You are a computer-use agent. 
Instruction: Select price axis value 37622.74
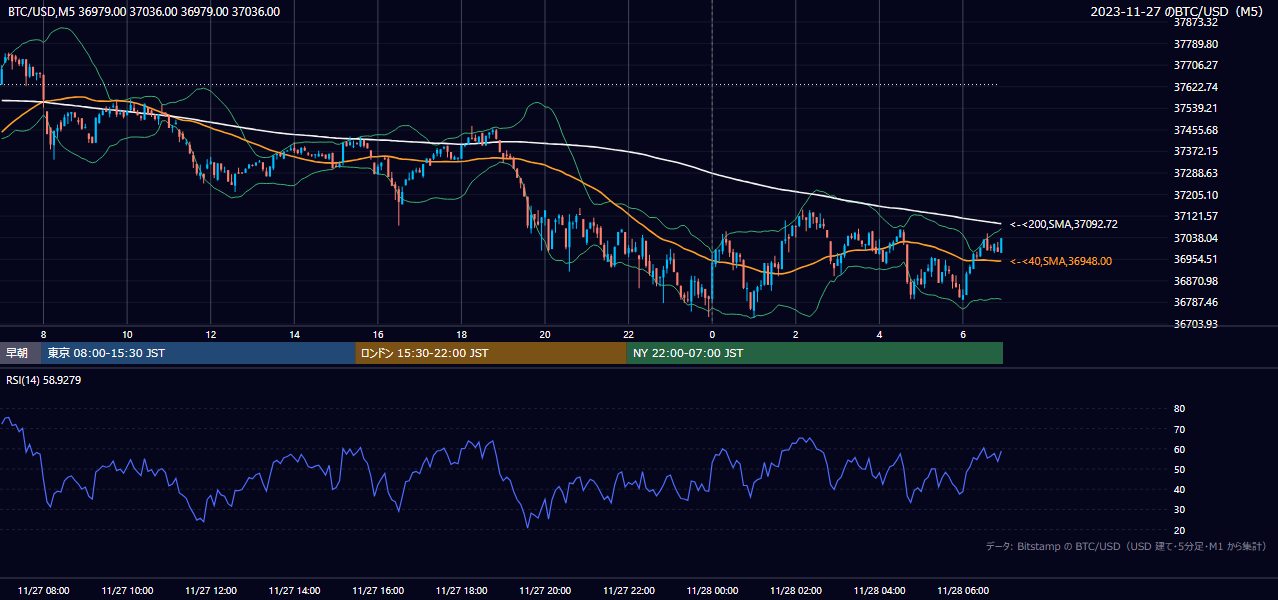coord(1196,87)
